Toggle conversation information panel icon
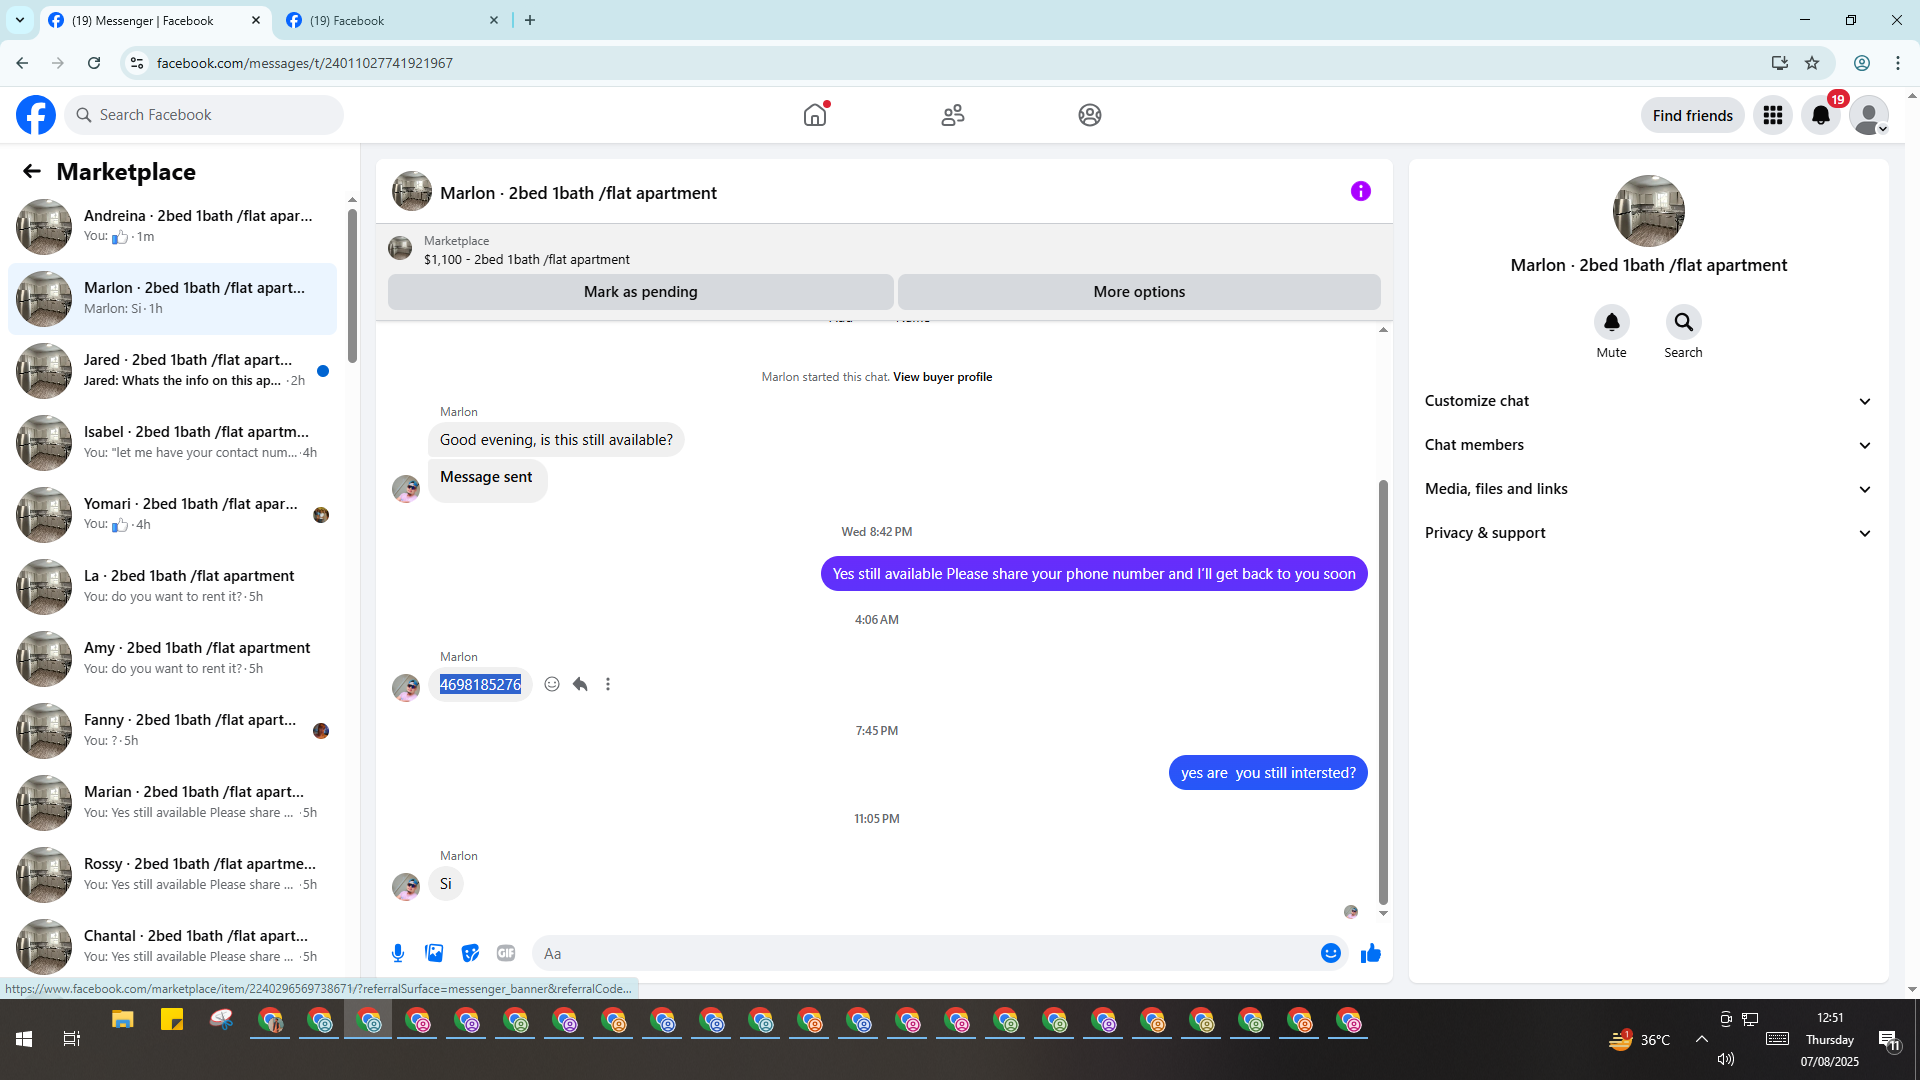The image size is (1920, 1080). click(1360, 191)
